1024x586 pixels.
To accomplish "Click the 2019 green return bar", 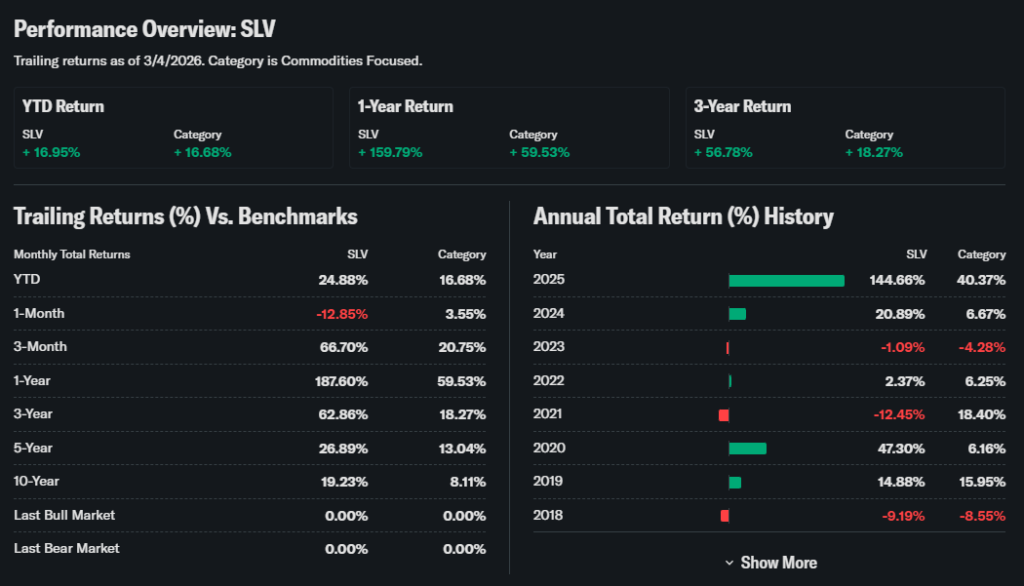I will [x=735, y=482].
